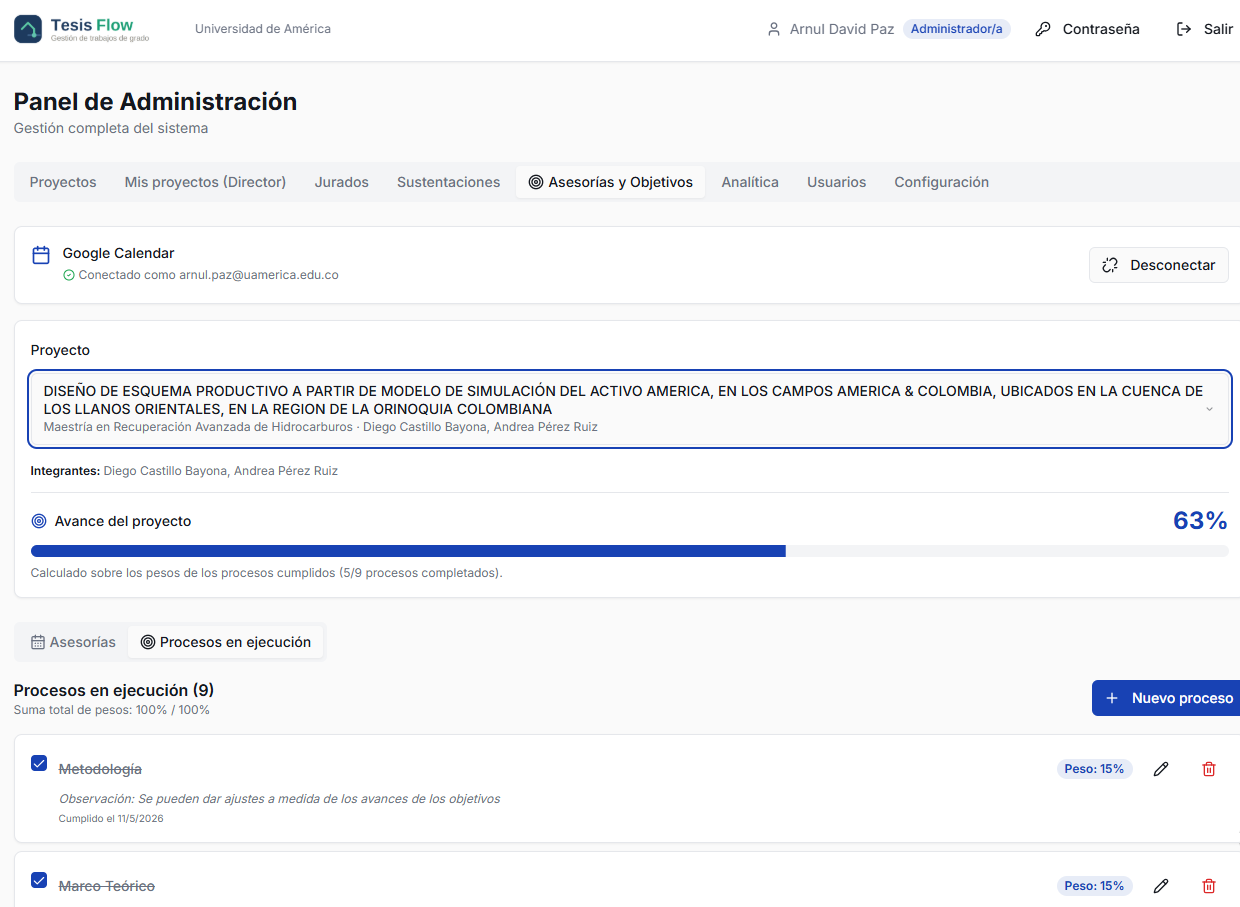This screenshot has width=1240, height=907.
Task: Click the chevron arrow of the Proyecto dropdown
Action: [1209, 409]
